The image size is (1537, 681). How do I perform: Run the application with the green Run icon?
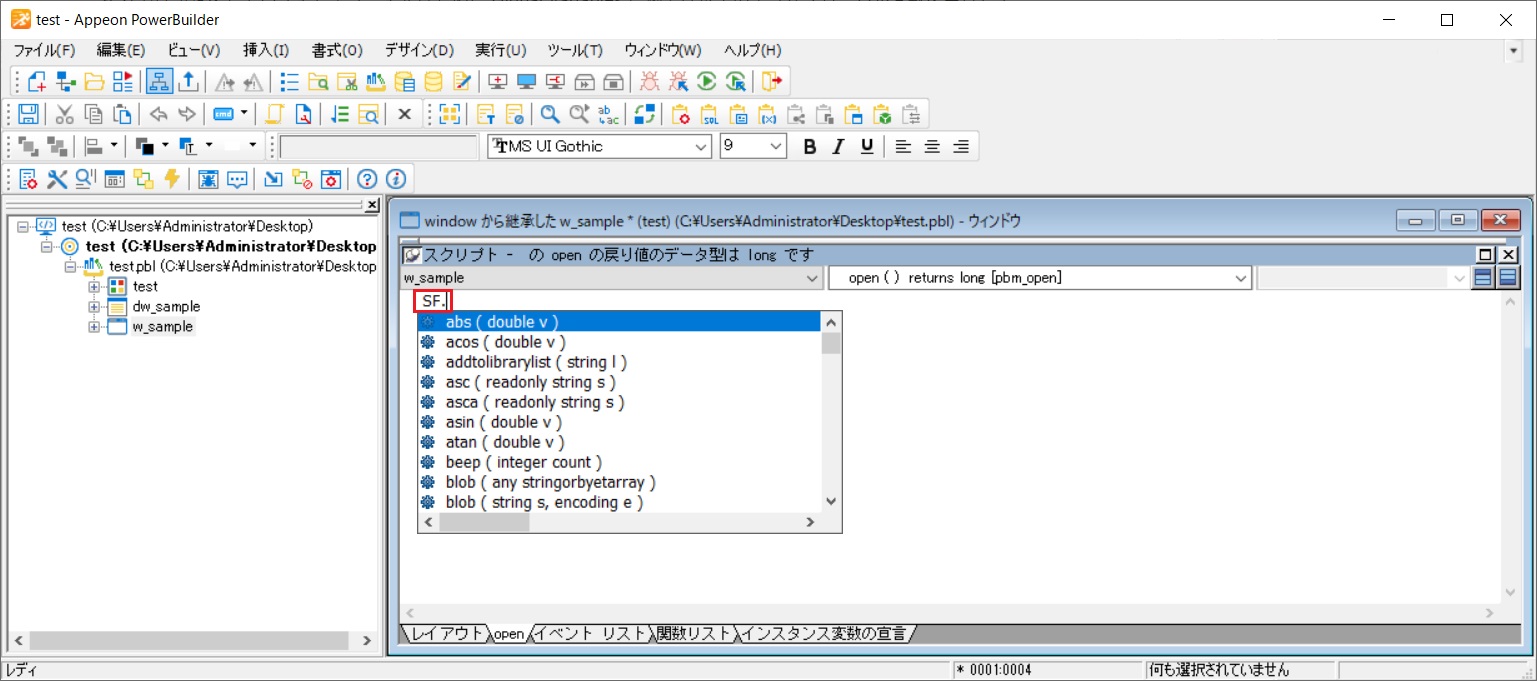click(x=706, y=81)
